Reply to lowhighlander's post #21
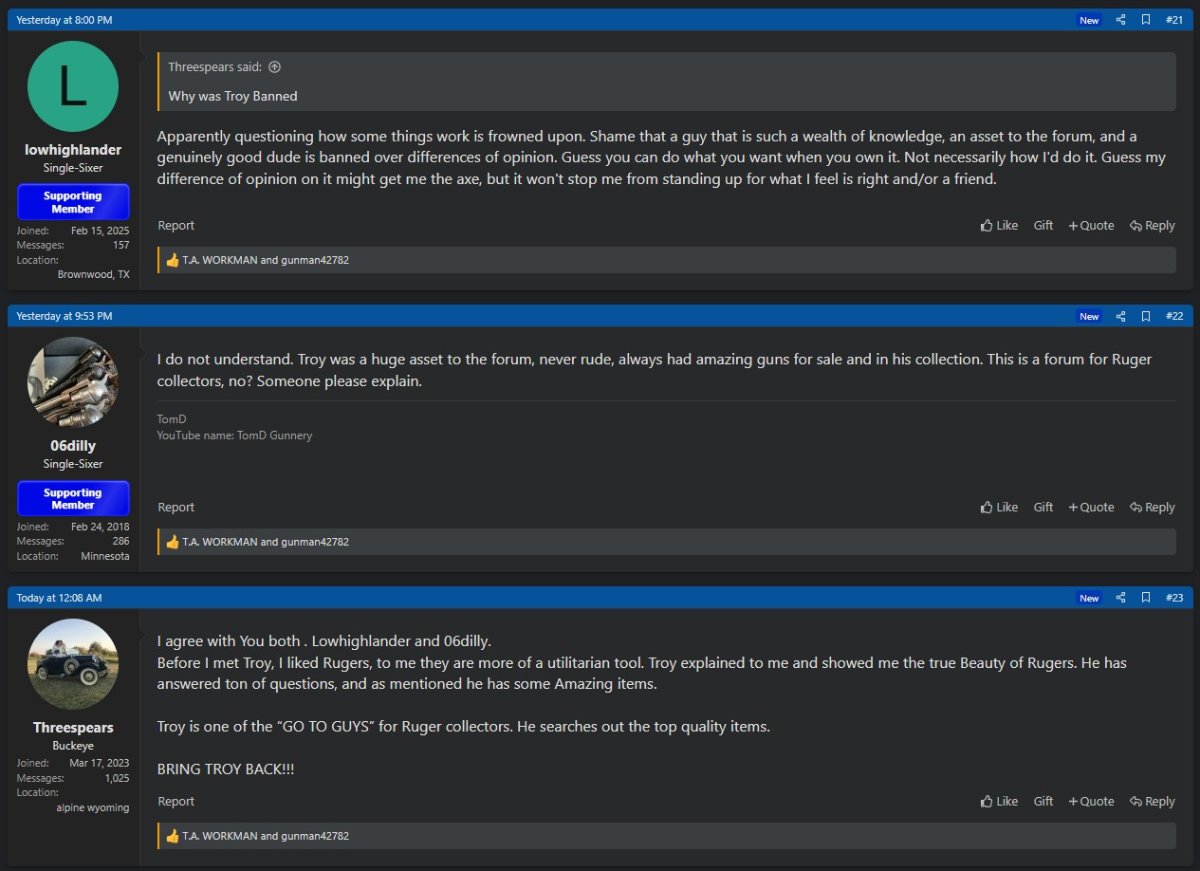 [x=1152, y=226]
